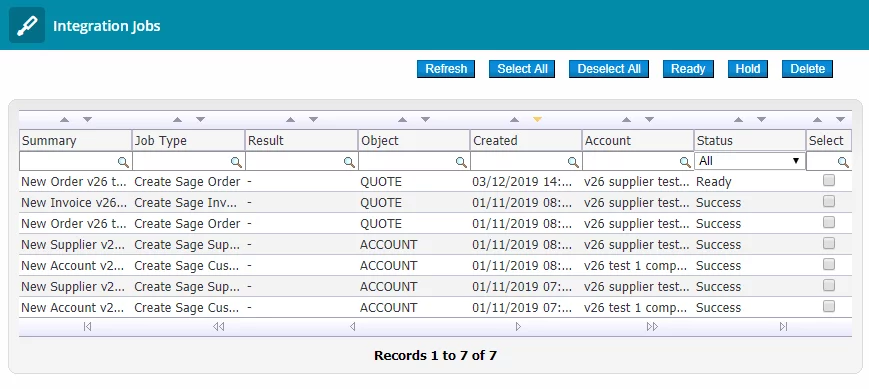Tick checkbox for Success New Order row
869x389 pixels.
pyautogui.click(x=829, y=222)
